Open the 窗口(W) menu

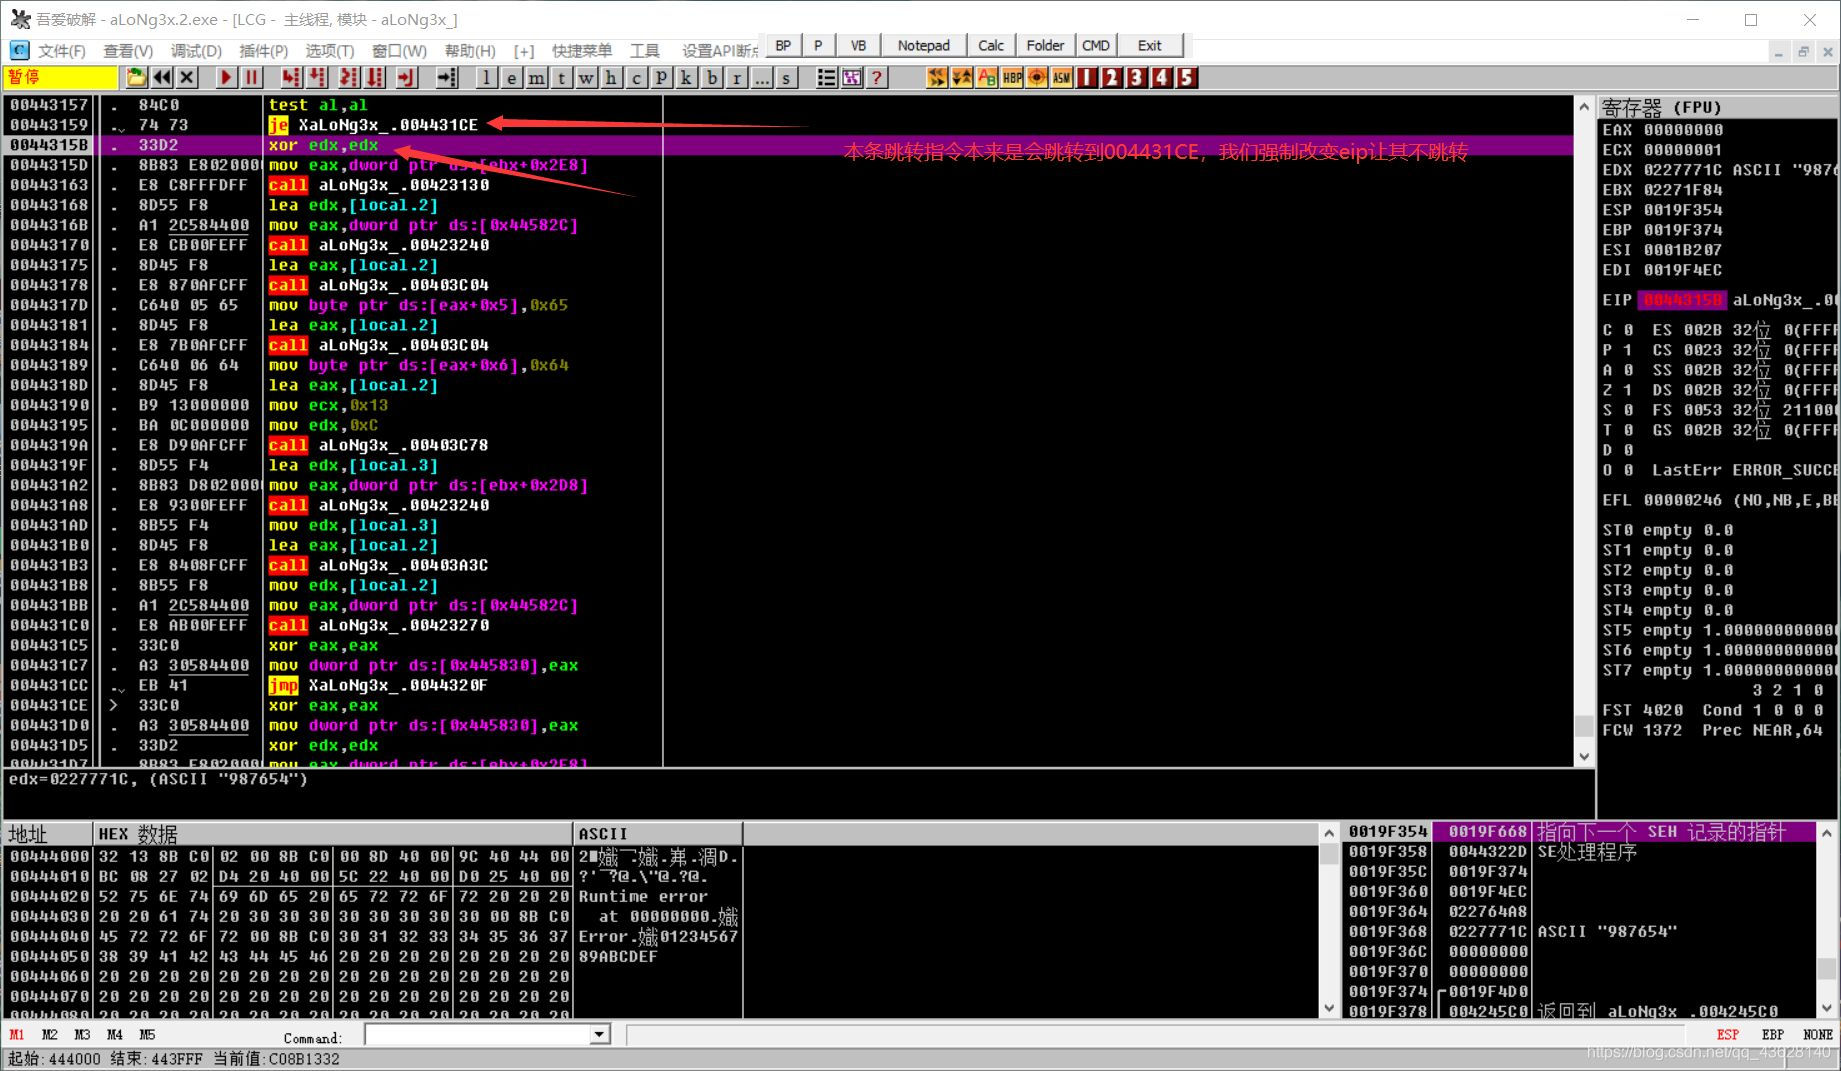(x=399, y=50)
